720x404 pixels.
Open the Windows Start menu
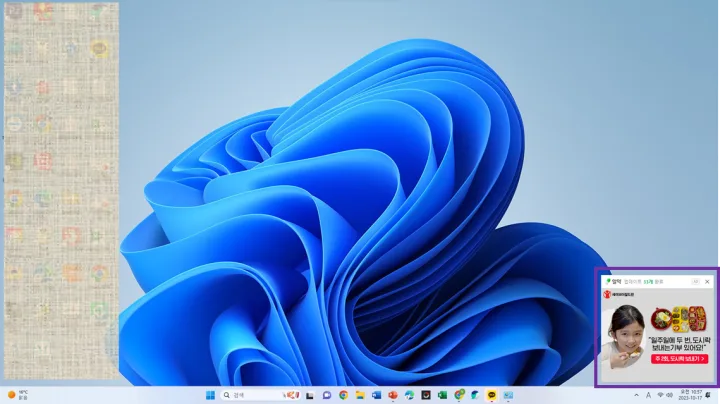click(210, 395)
